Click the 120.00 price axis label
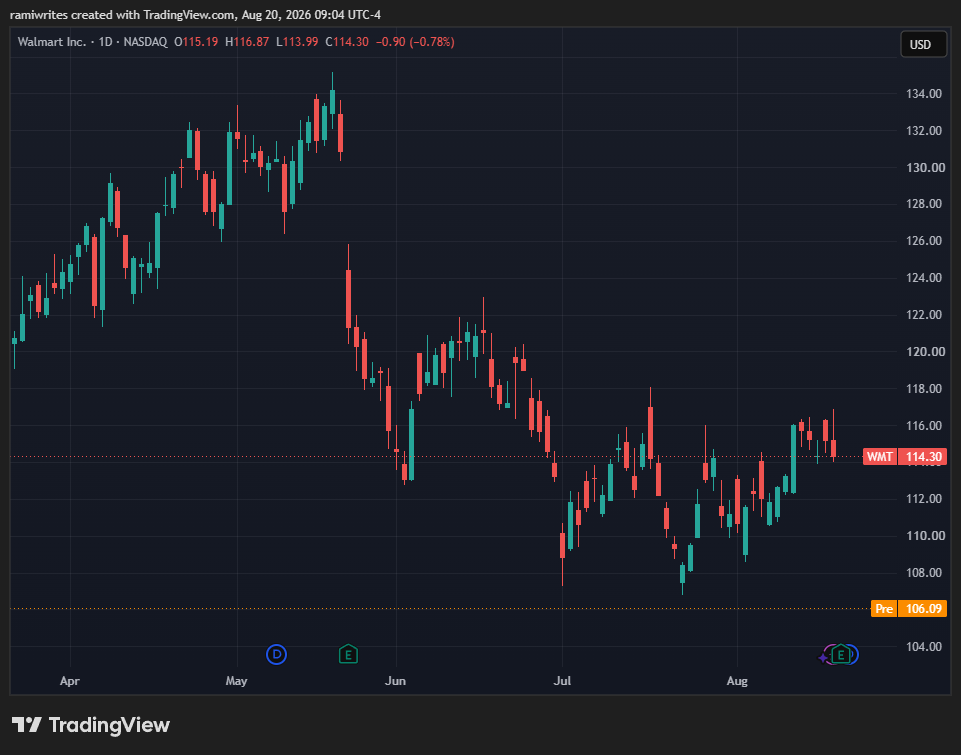The height and width of the screenshot is (755, 961). tap(925, 352)
